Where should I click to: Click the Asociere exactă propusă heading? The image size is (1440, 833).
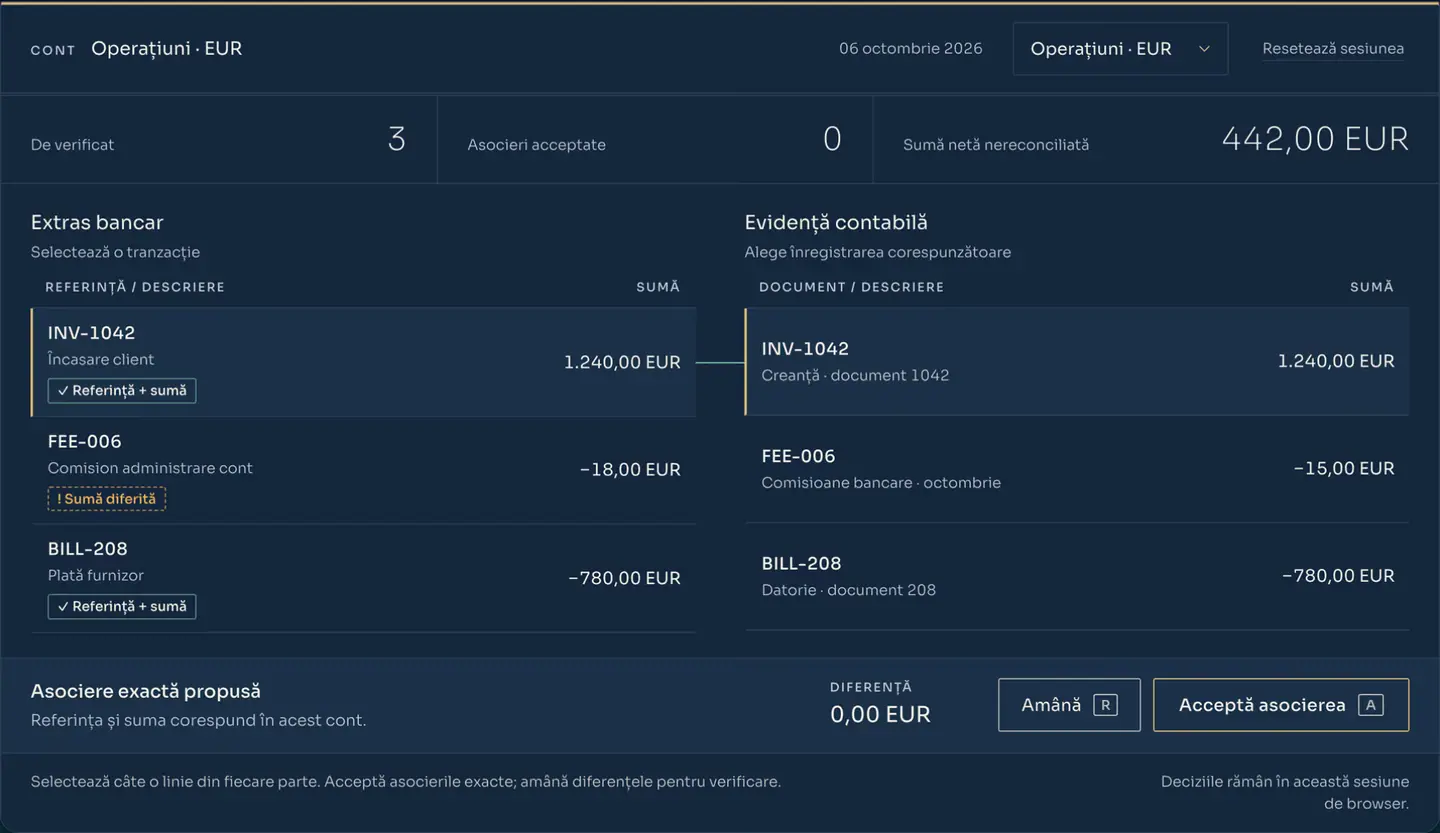click(x=146, y=691)
